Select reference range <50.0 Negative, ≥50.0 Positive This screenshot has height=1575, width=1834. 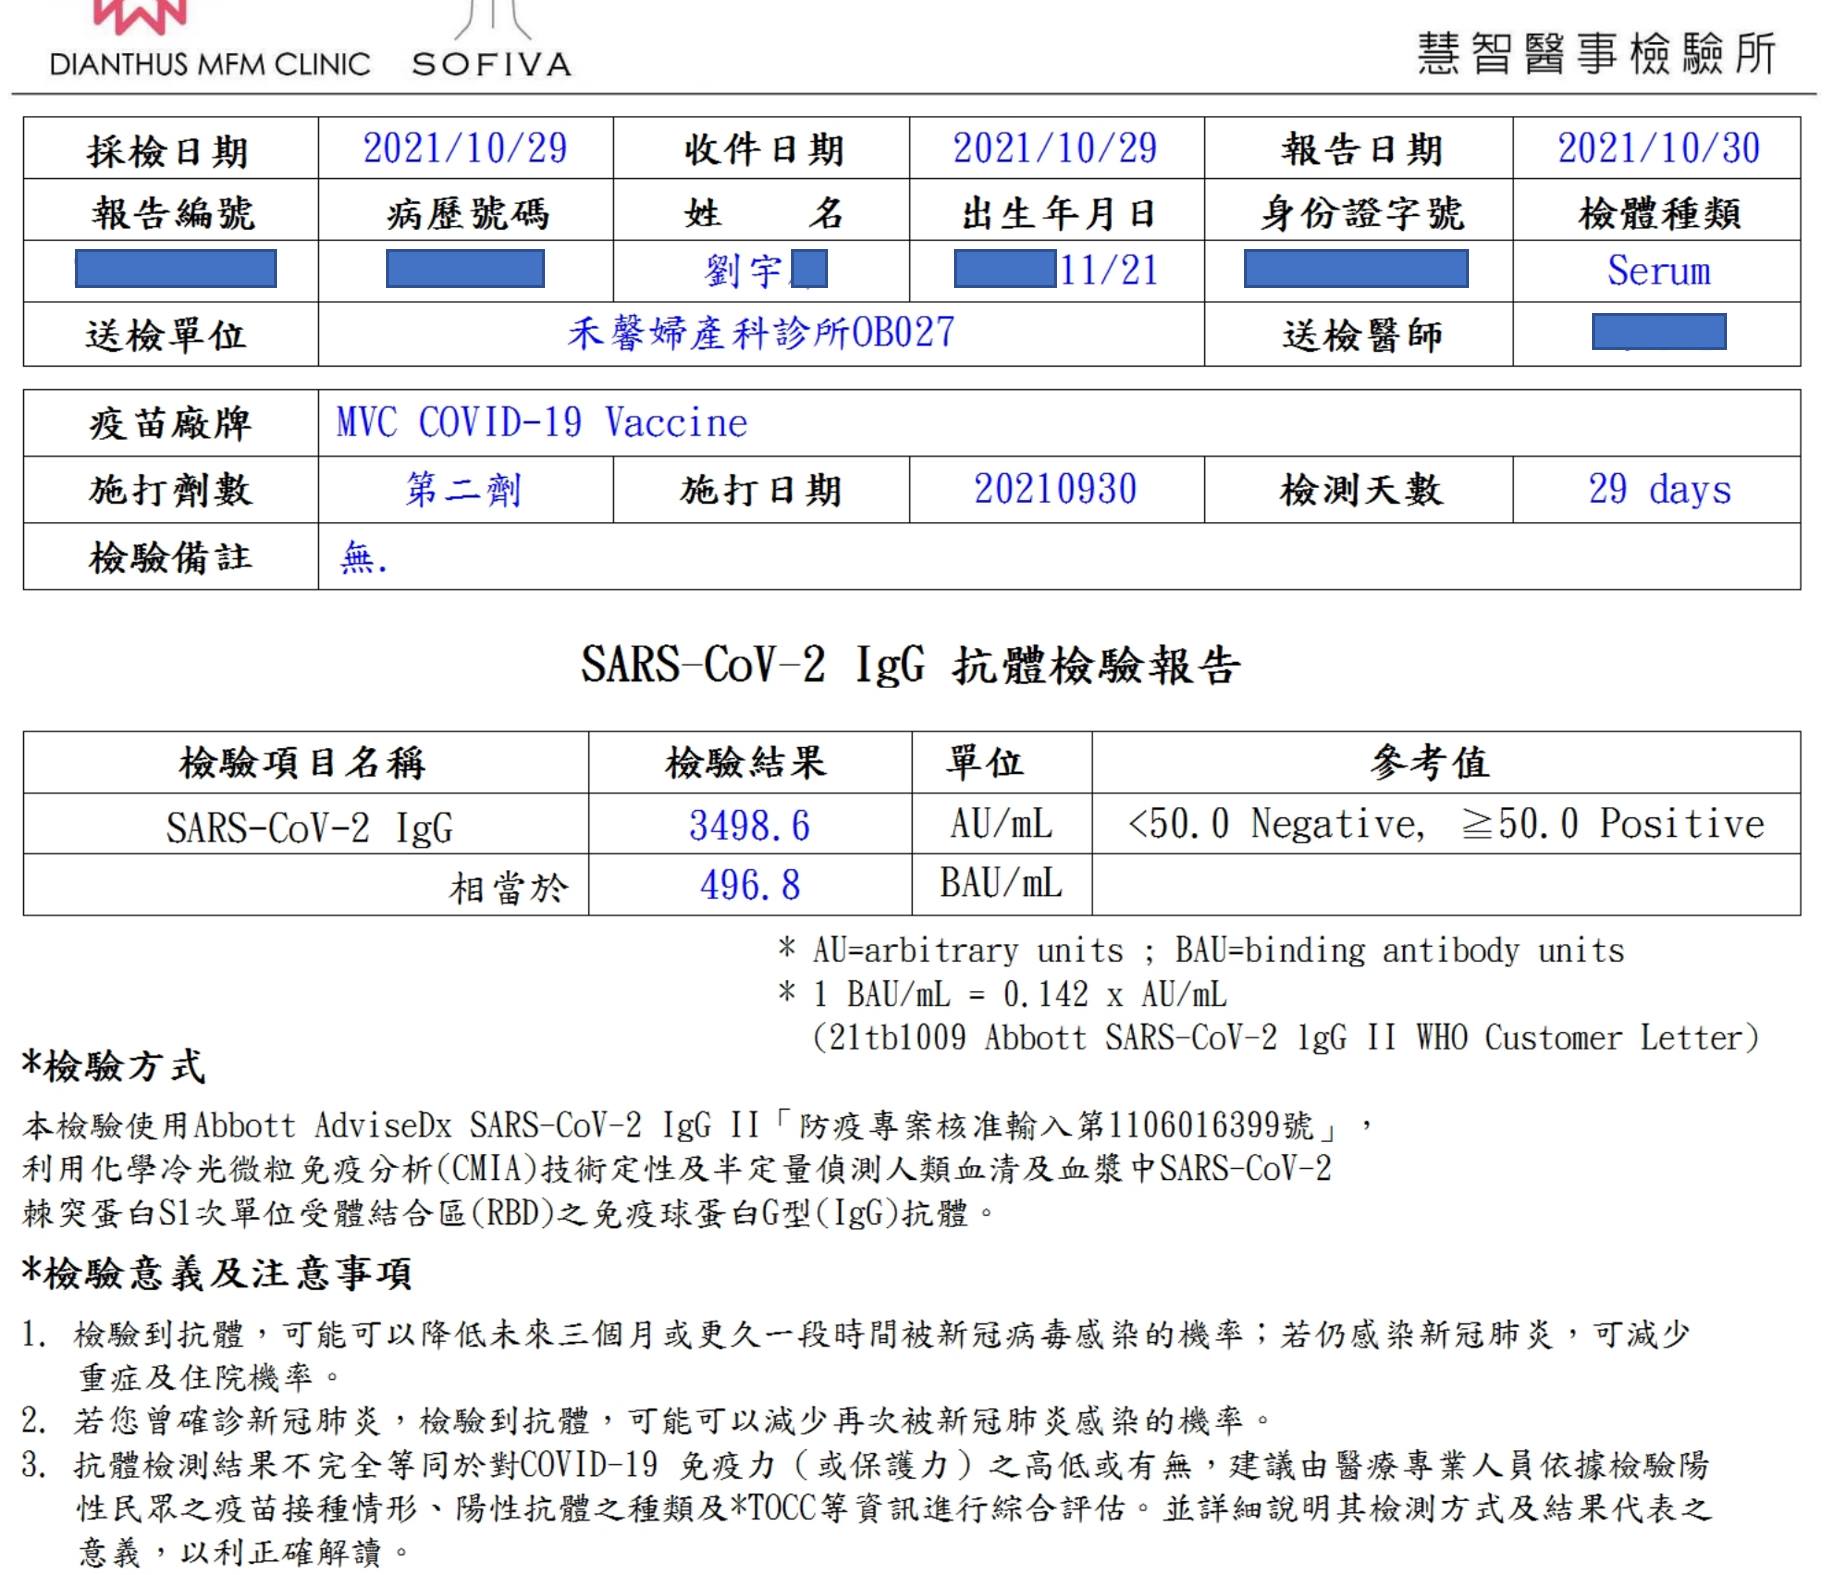[x=1446, y=824]
